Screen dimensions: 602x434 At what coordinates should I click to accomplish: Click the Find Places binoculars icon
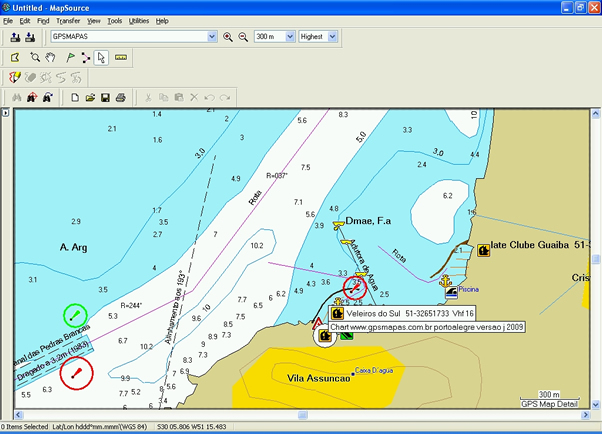15,97
